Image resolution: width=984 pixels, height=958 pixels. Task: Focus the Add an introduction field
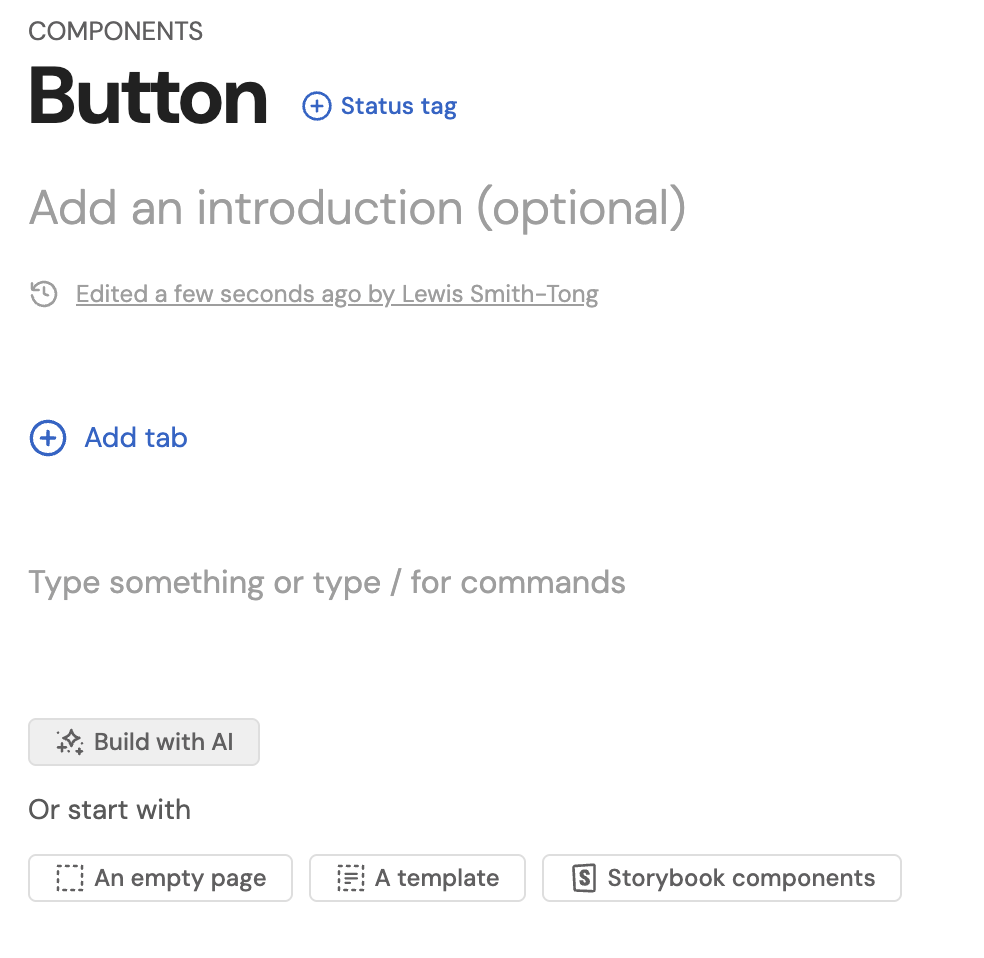tap(357, 208)
